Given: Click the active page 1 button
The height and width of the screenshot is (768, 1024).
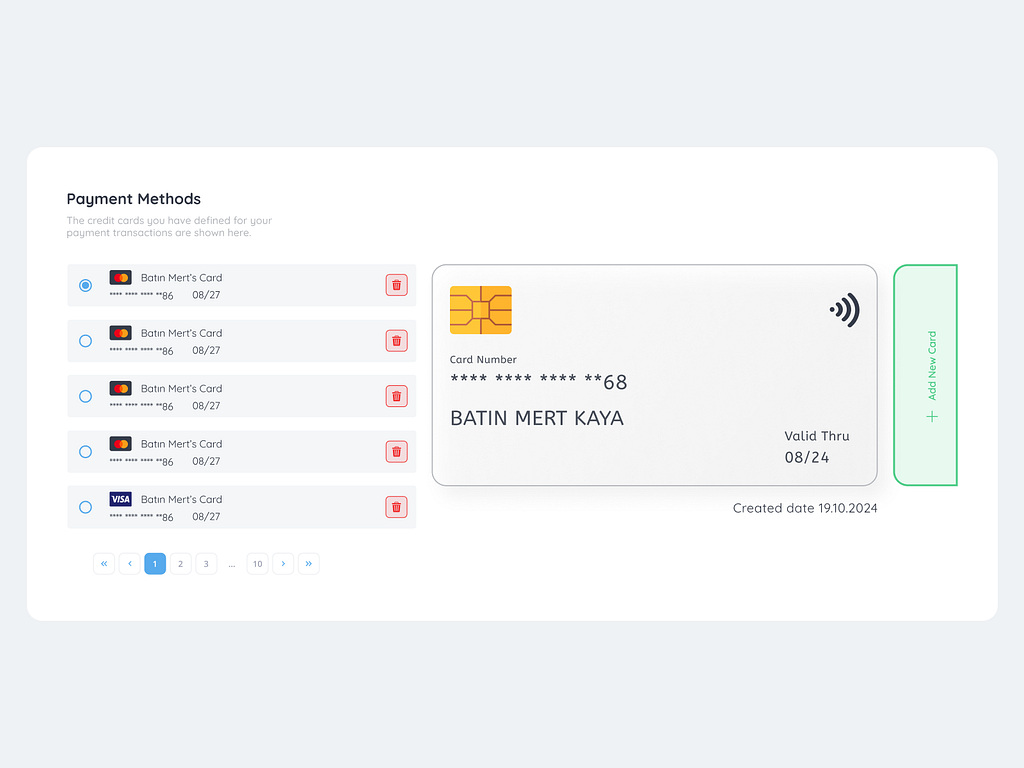Looking at the screenshot, I should click(155, 563).
